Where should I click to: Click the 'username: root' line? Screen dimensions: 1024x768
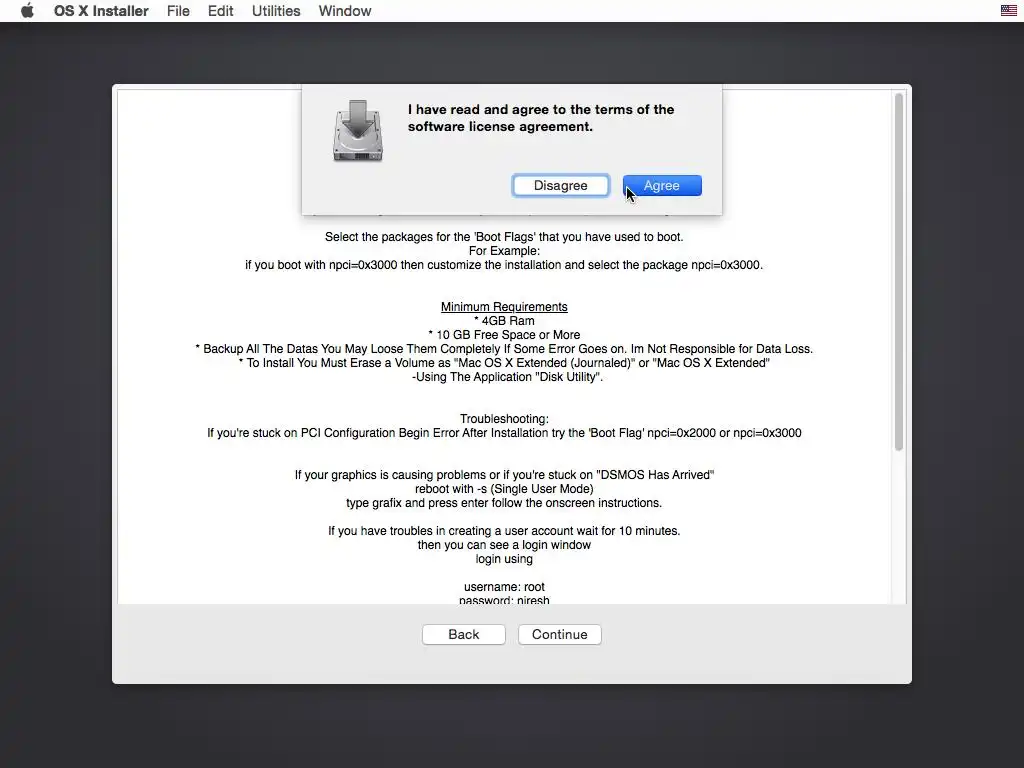point(504,587)
